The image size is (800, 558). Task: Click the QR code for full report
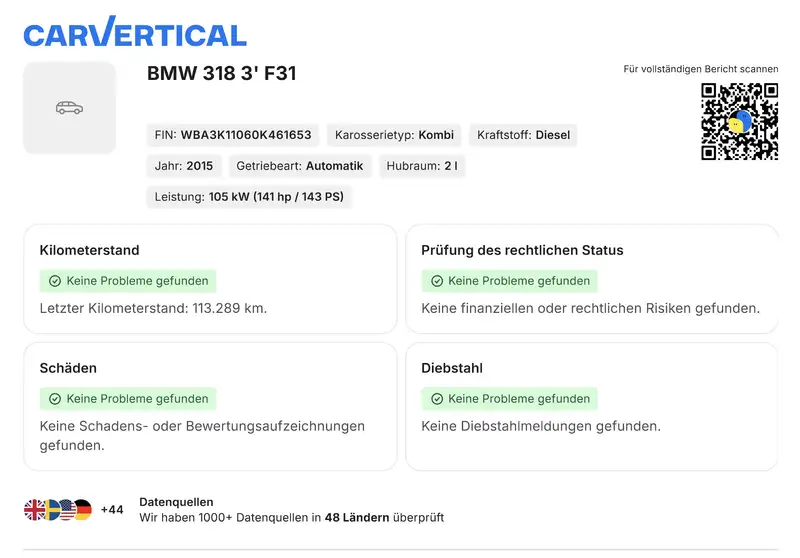pyautogui.click(x=739, y=121)
